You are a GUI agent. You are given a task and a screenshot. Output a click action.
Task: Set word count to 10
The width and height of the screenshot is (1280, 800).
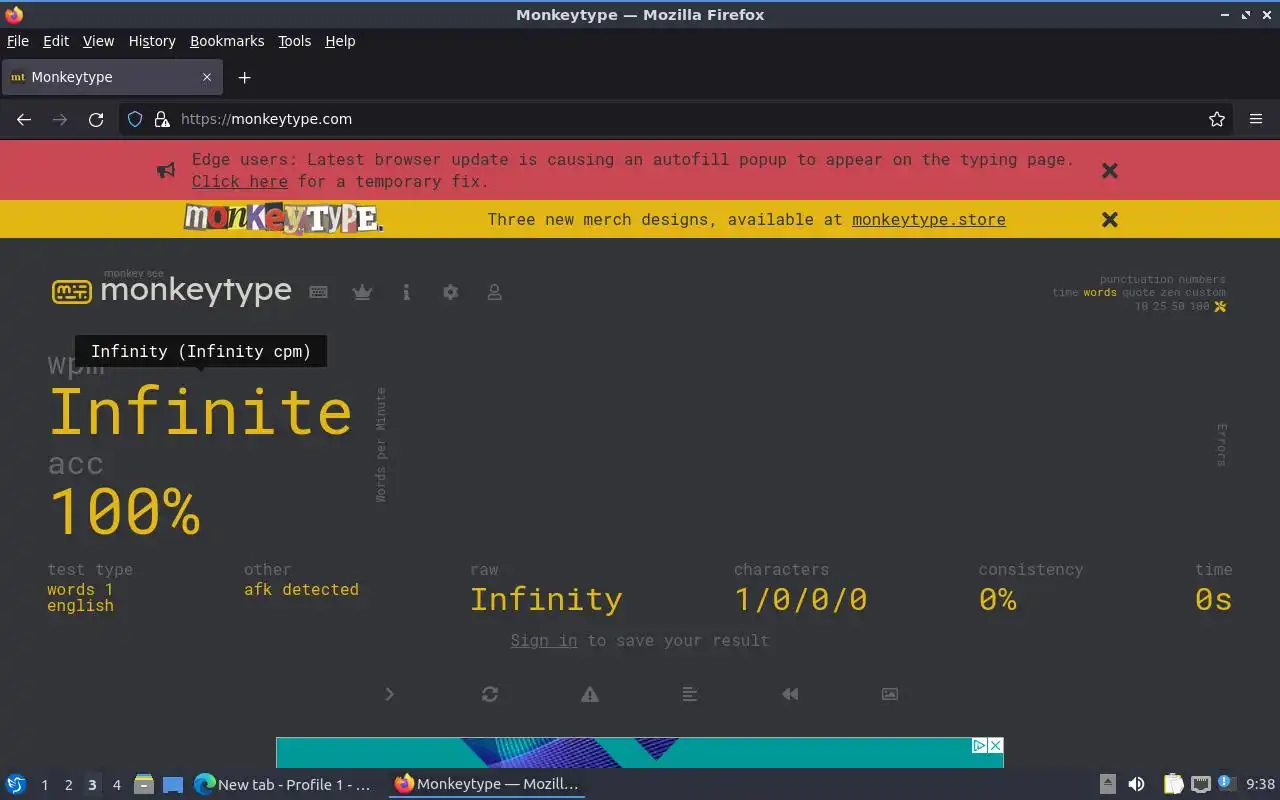pos(1141,306)
